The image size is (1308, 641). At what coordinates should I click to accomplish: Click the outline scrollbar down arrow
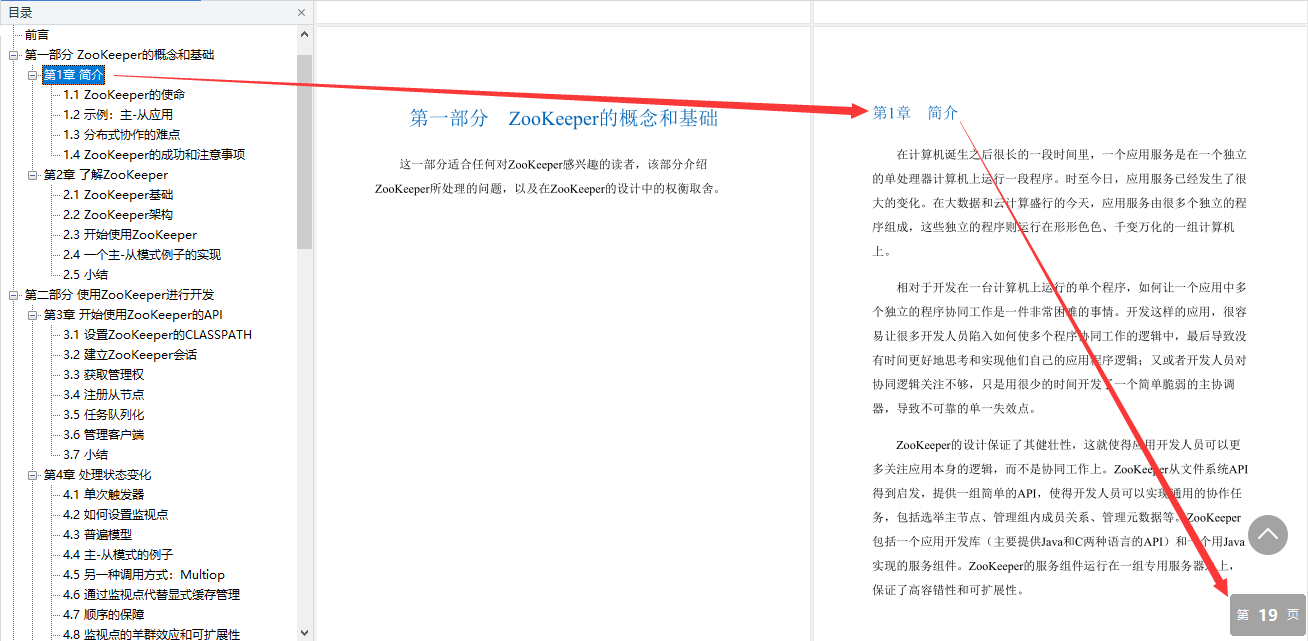click(305, 632)
